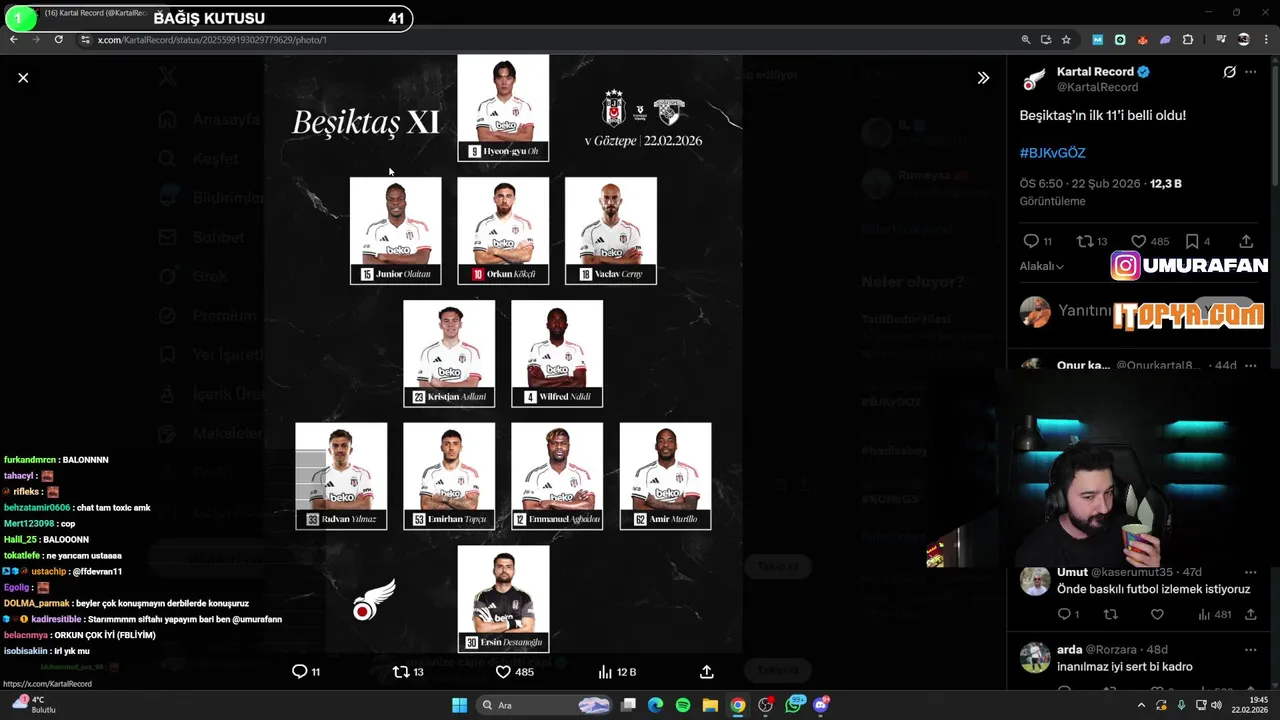Go back with browser back arrow
The height and width of the screenshot is (720, 1280).
click(13, 40)
